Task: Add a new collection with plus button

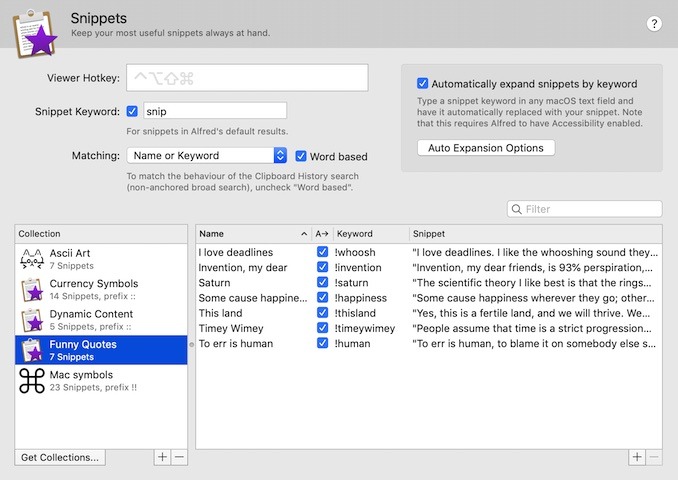Action: pos(162,457)
